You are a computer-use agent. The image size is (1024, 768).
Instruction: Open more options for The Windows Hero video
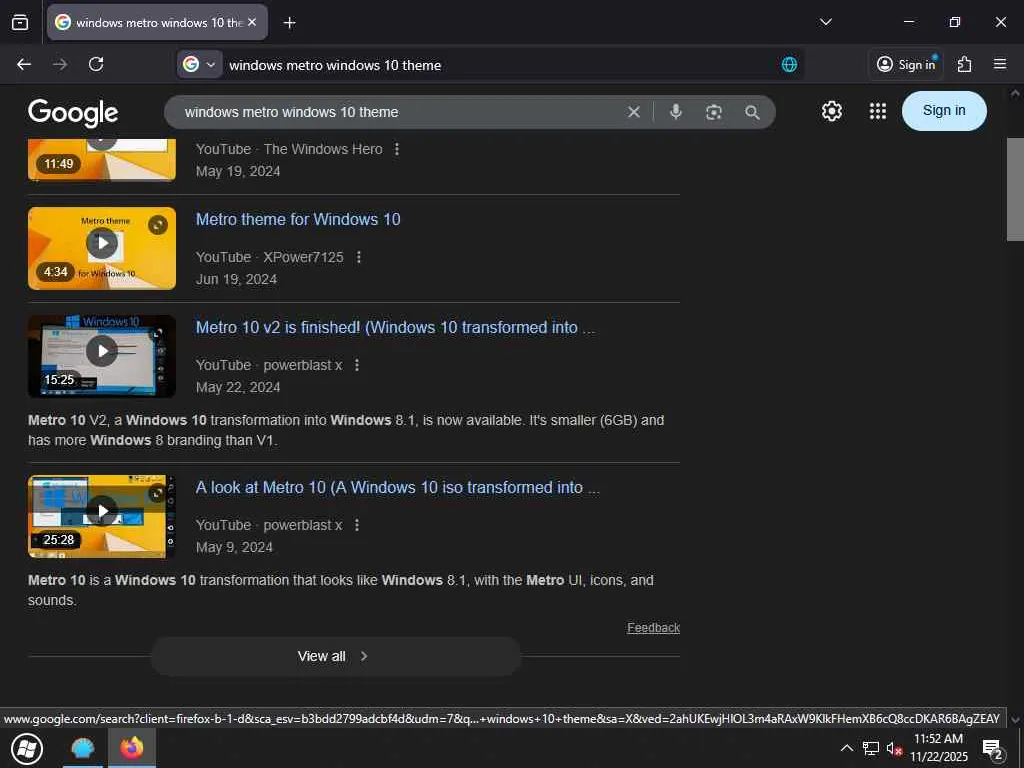click(396, 150)
